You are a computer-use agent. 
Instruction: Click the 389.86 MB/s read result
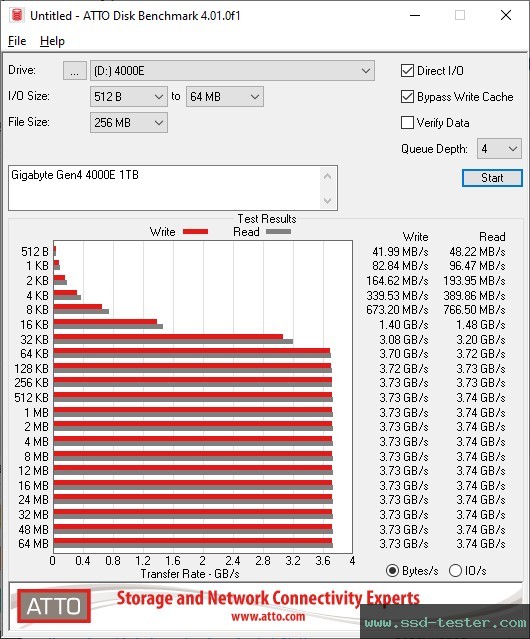point(474,295)
